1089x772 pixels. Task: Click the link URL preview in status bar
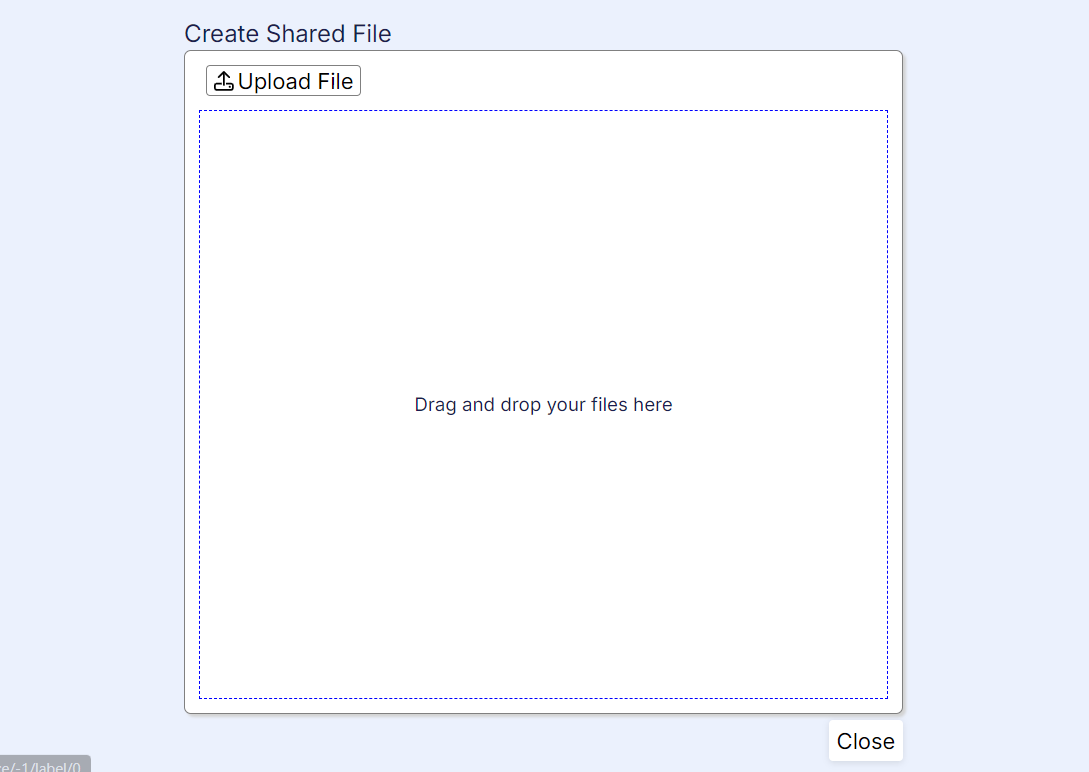coord(44,766)
